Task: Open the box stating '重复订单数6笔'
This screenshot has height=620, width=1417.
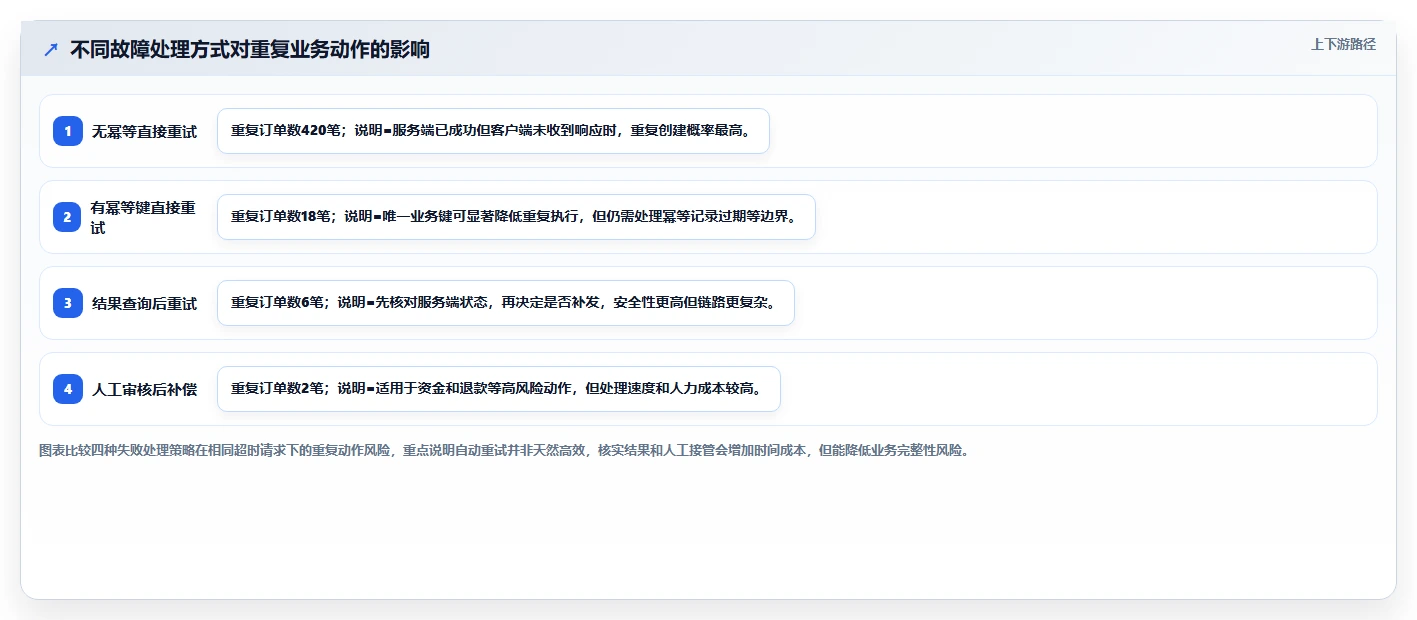Action: (x=506, y=303)
